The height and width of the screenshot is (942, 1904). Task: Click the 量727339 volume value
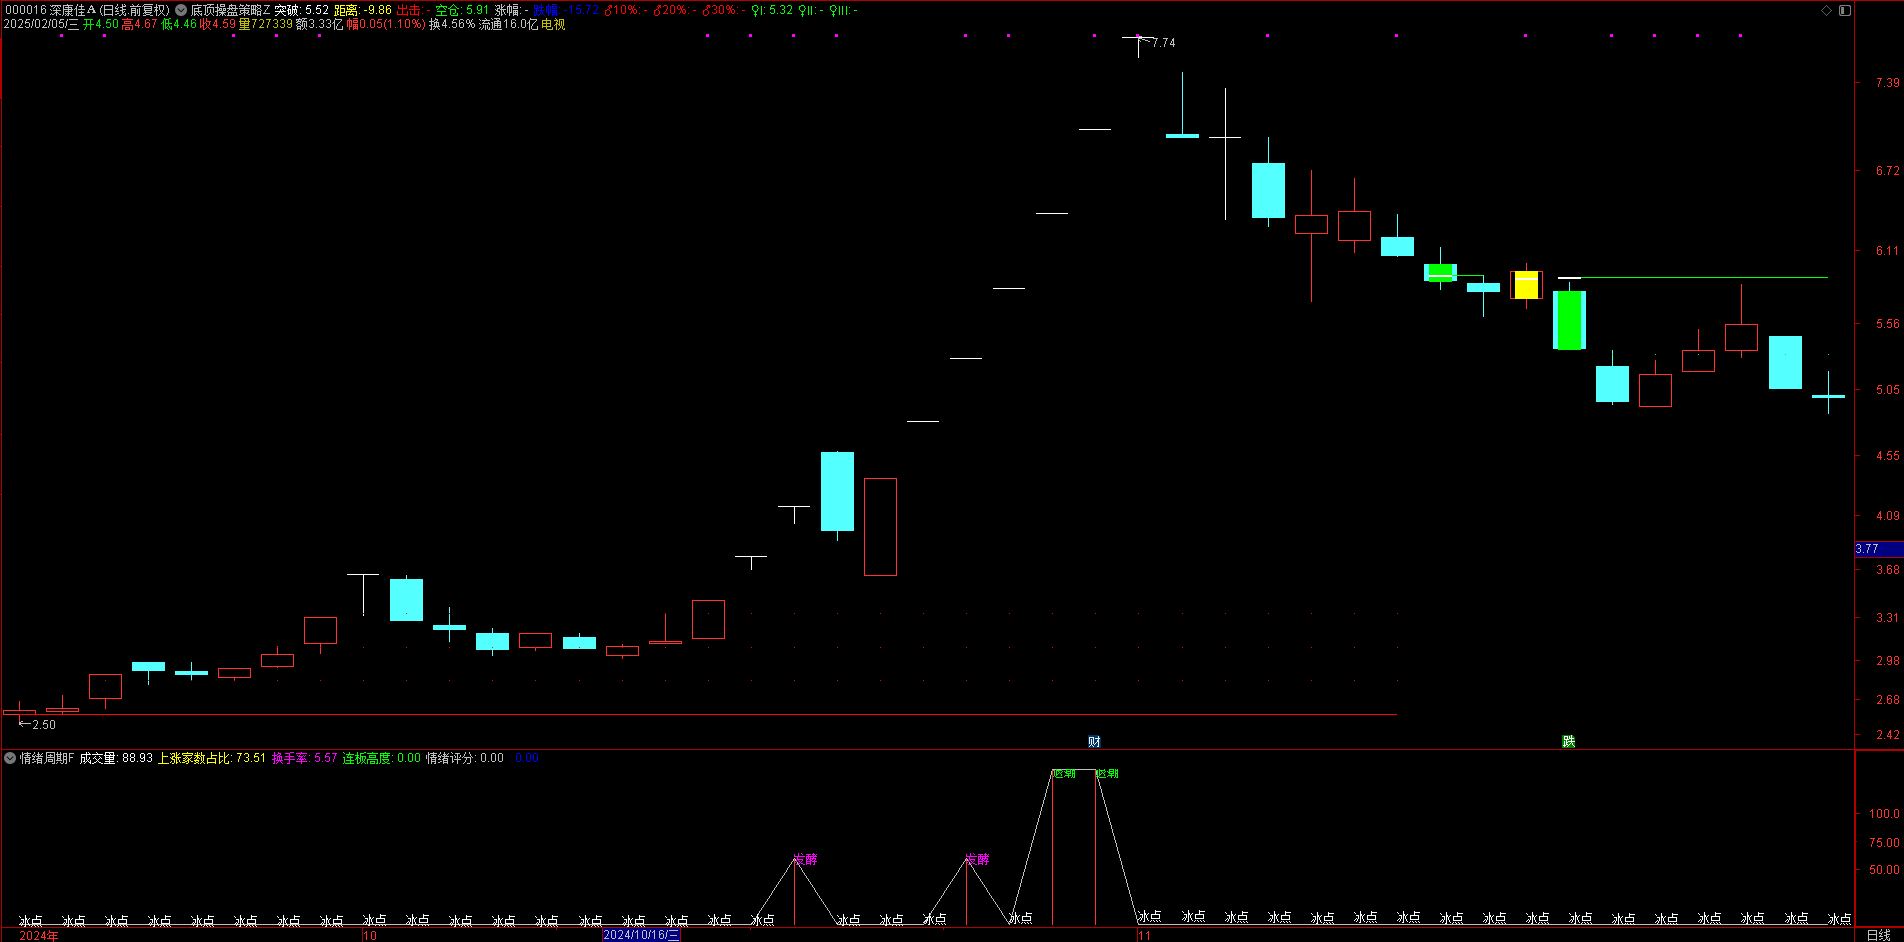(x=266, y=24)
